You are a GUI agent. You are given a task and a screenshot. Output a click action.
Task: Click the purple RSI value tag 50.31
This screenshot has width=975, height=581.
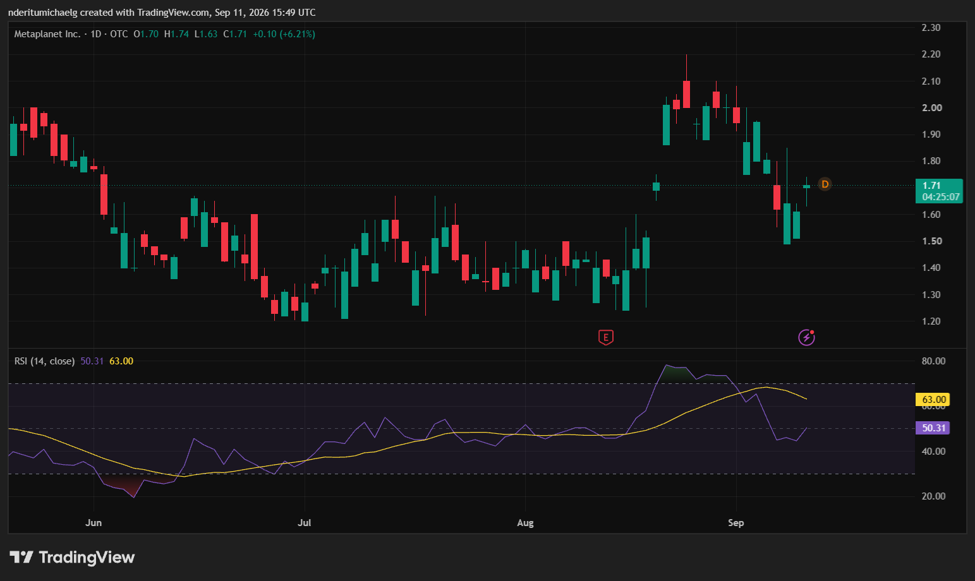coord(933,428)
